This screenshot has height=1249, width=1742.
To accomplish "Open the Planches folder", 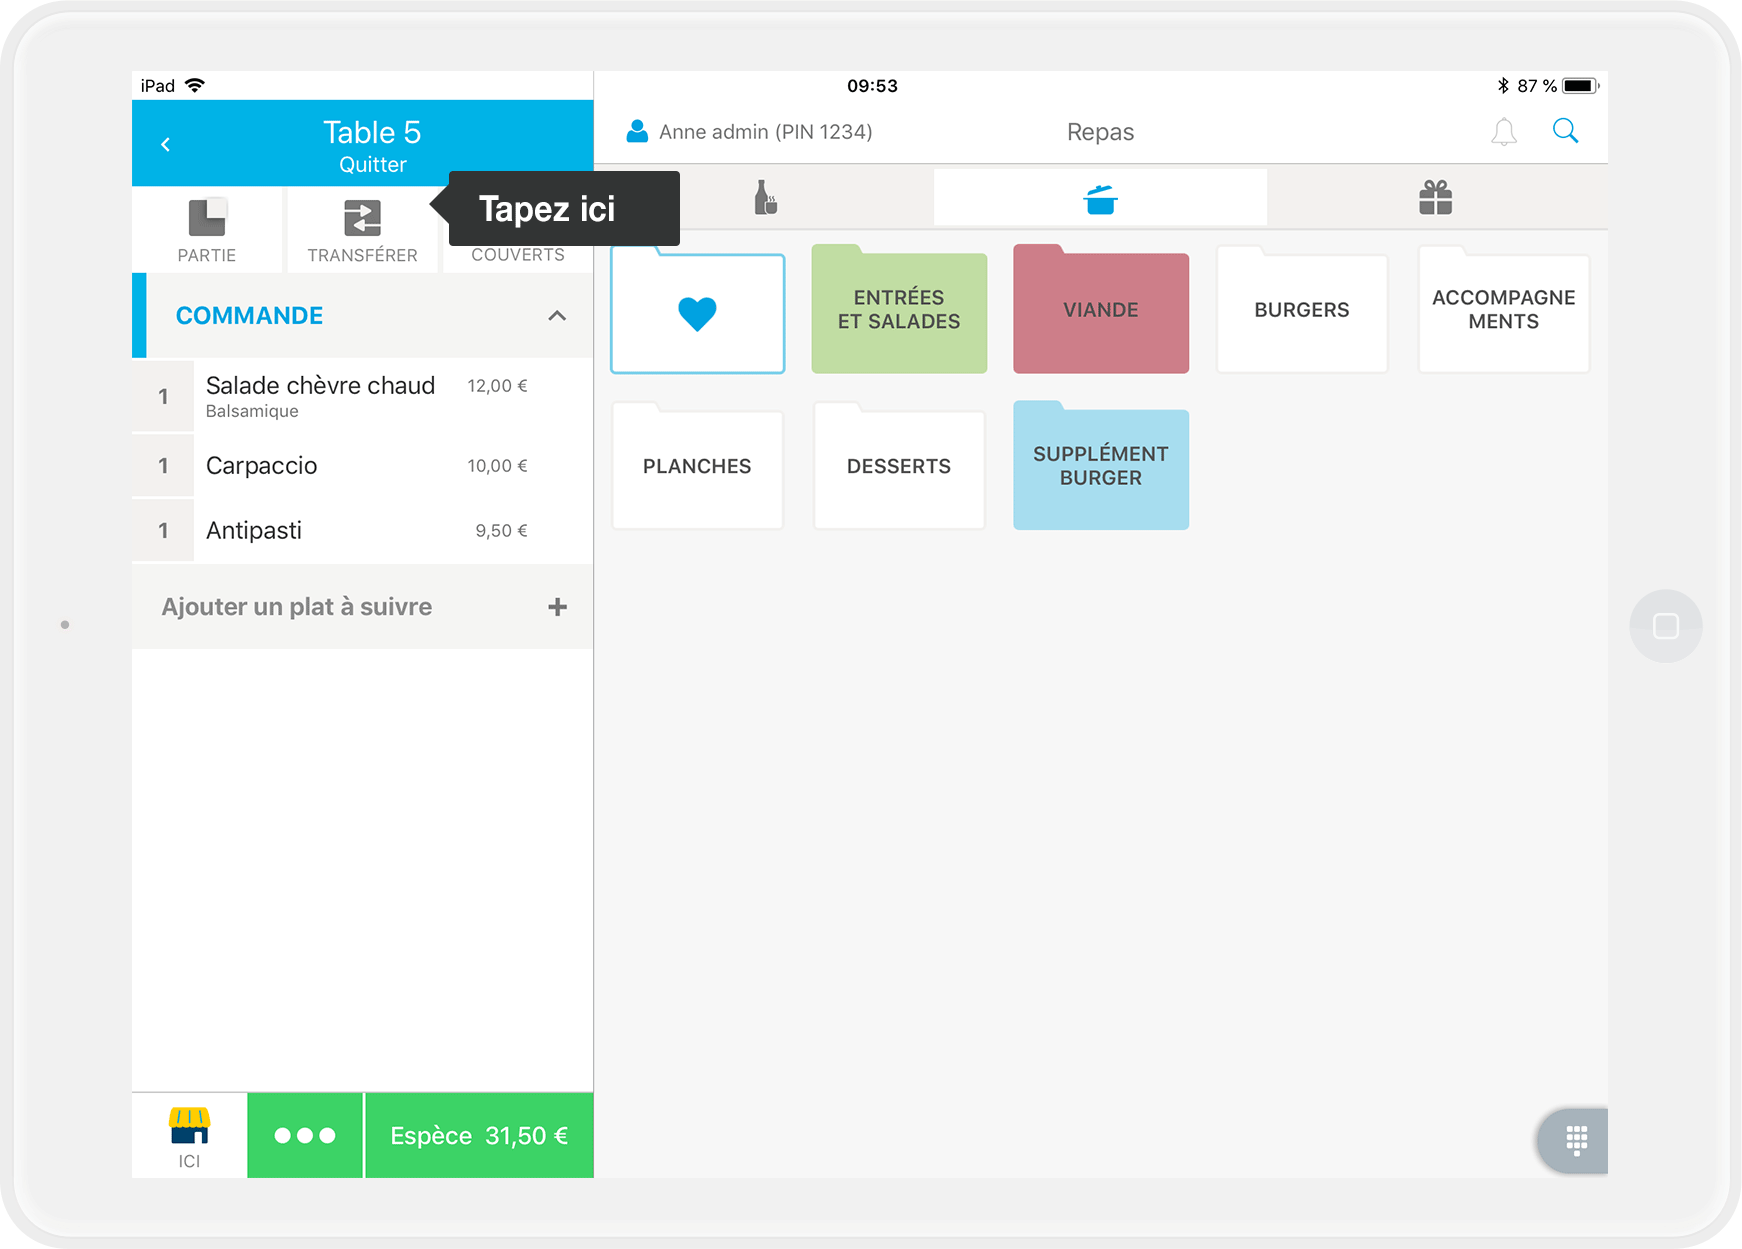I will 697,466.
